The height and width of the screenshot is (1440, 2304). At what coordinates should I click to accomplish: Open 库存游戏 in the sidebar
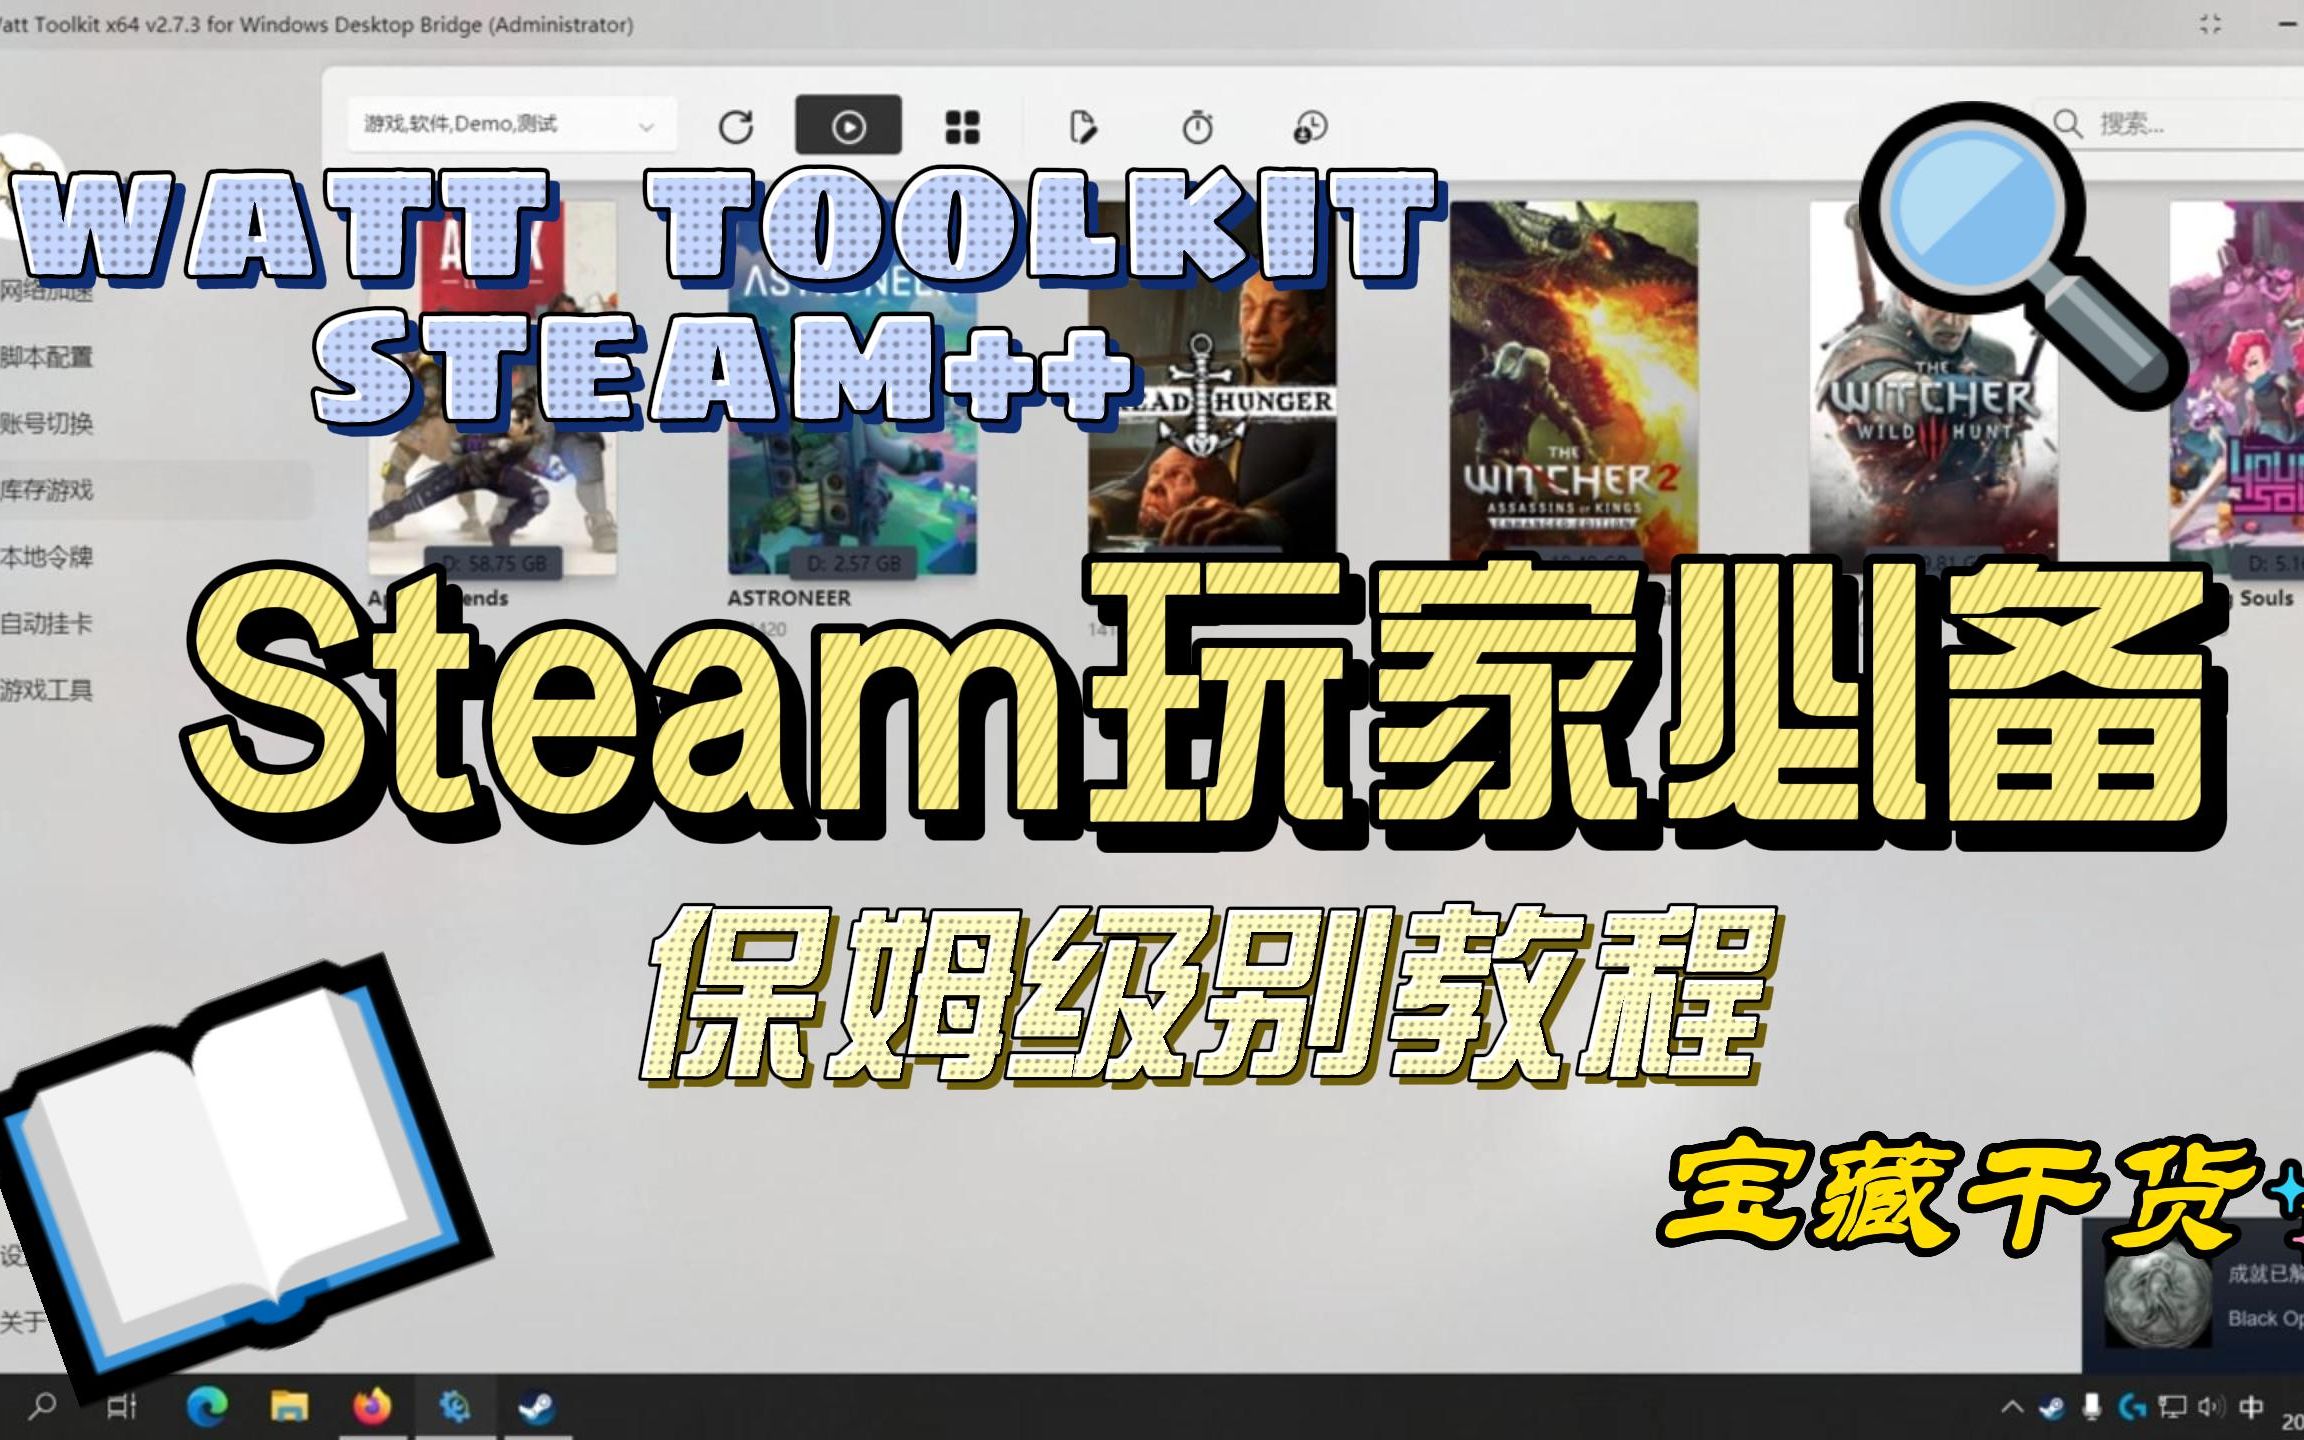tap(48, 490)
